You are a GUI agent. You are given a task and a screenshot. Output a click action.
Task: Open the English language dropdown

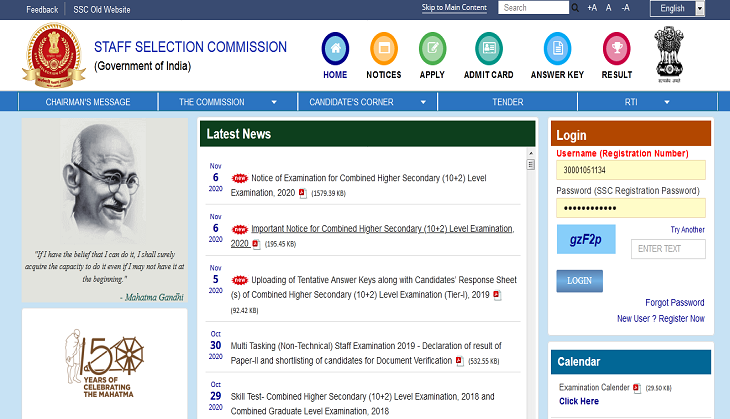(x=677, y=8)
